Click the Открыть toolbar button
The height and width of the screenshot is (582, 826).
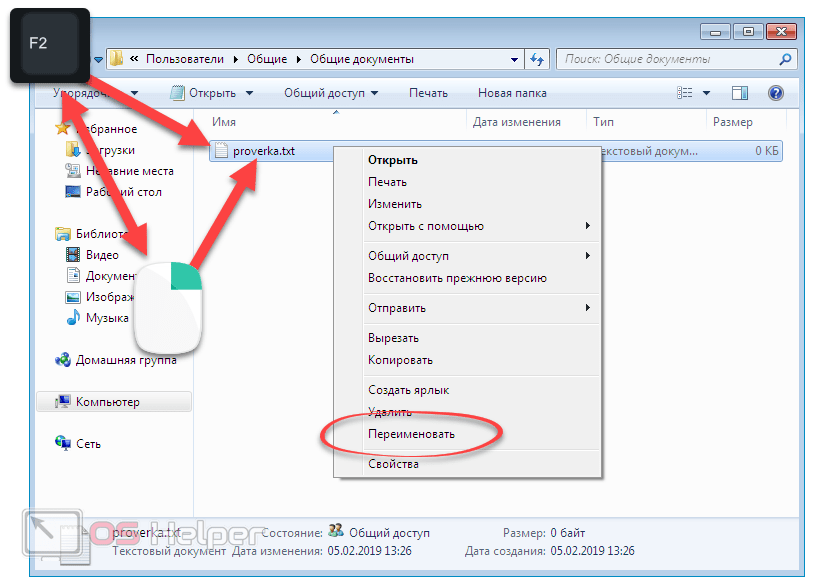pos(203,93)
